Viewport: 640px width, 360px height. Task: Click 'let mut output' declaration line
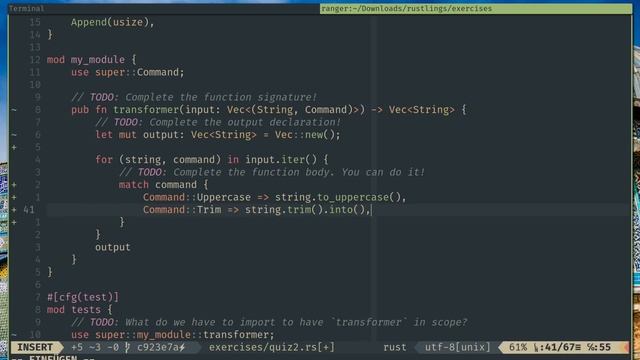pyautogui.click(x=218, y=135)
